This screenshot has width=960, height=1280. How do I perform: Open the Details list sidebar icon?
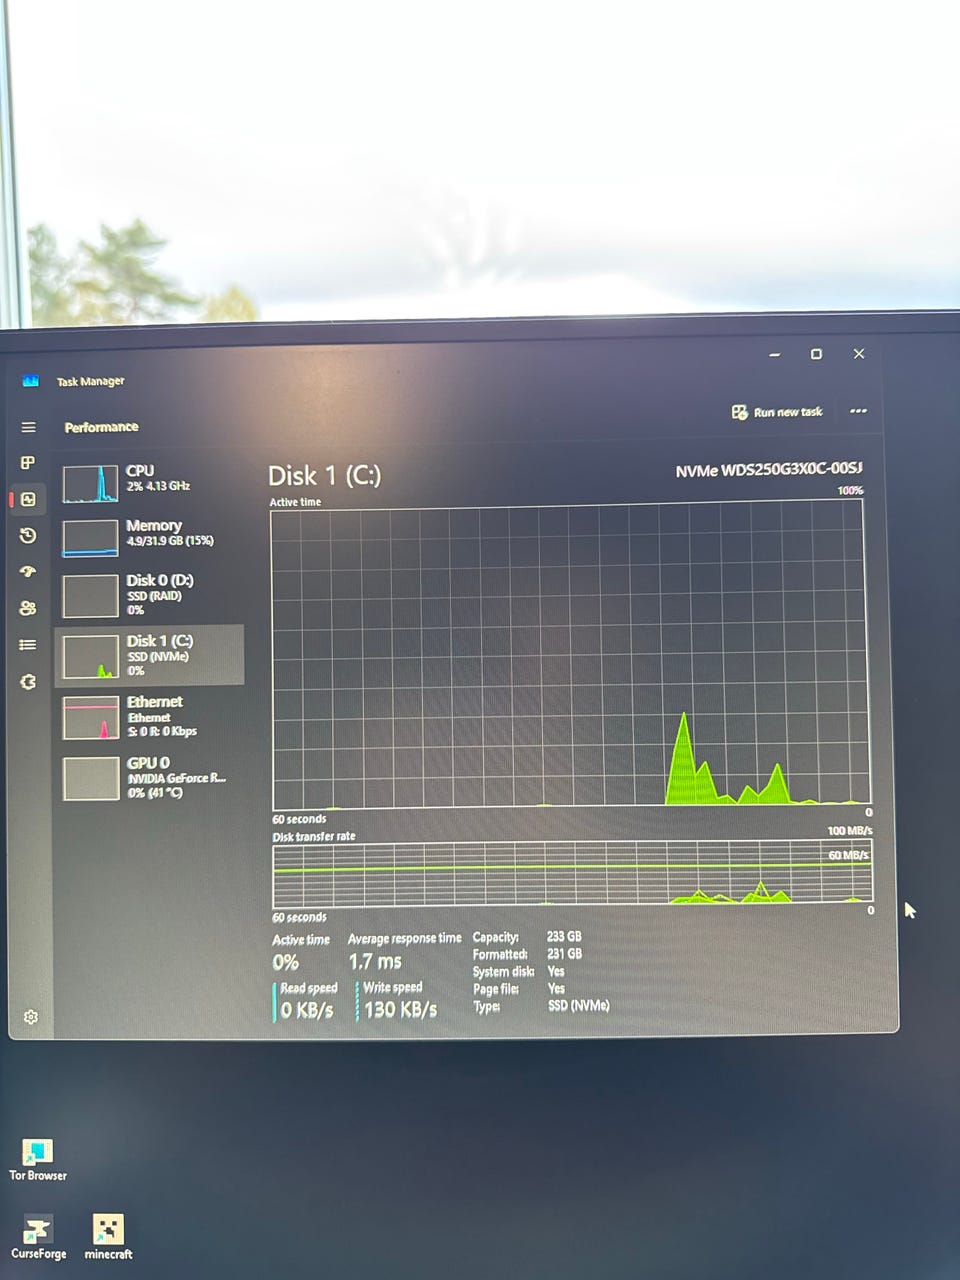[x=28, y=645]
